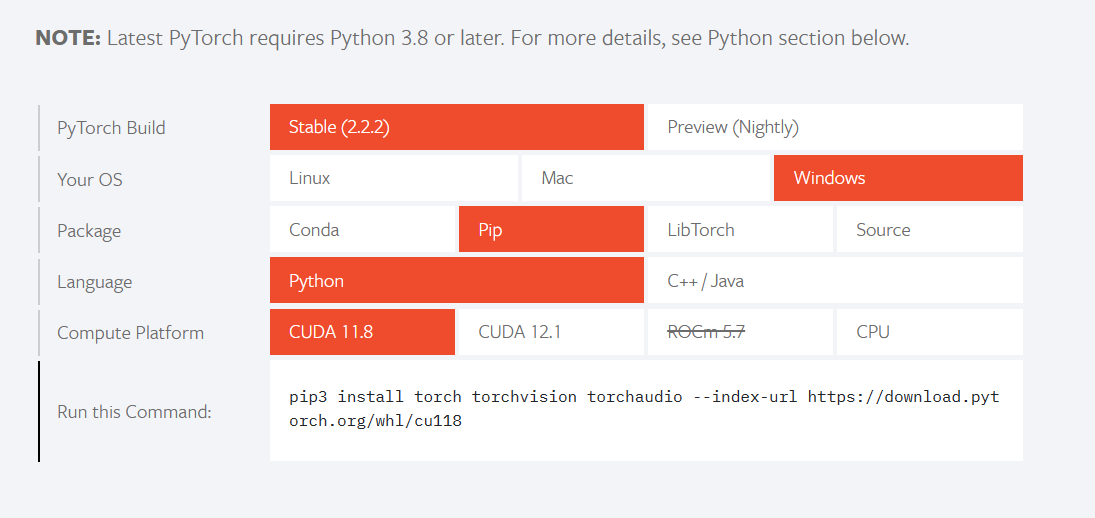The height and width of the screenshot is (518, 1095).
Task: Click the Run this Command label
Action: tap(134, 411)
